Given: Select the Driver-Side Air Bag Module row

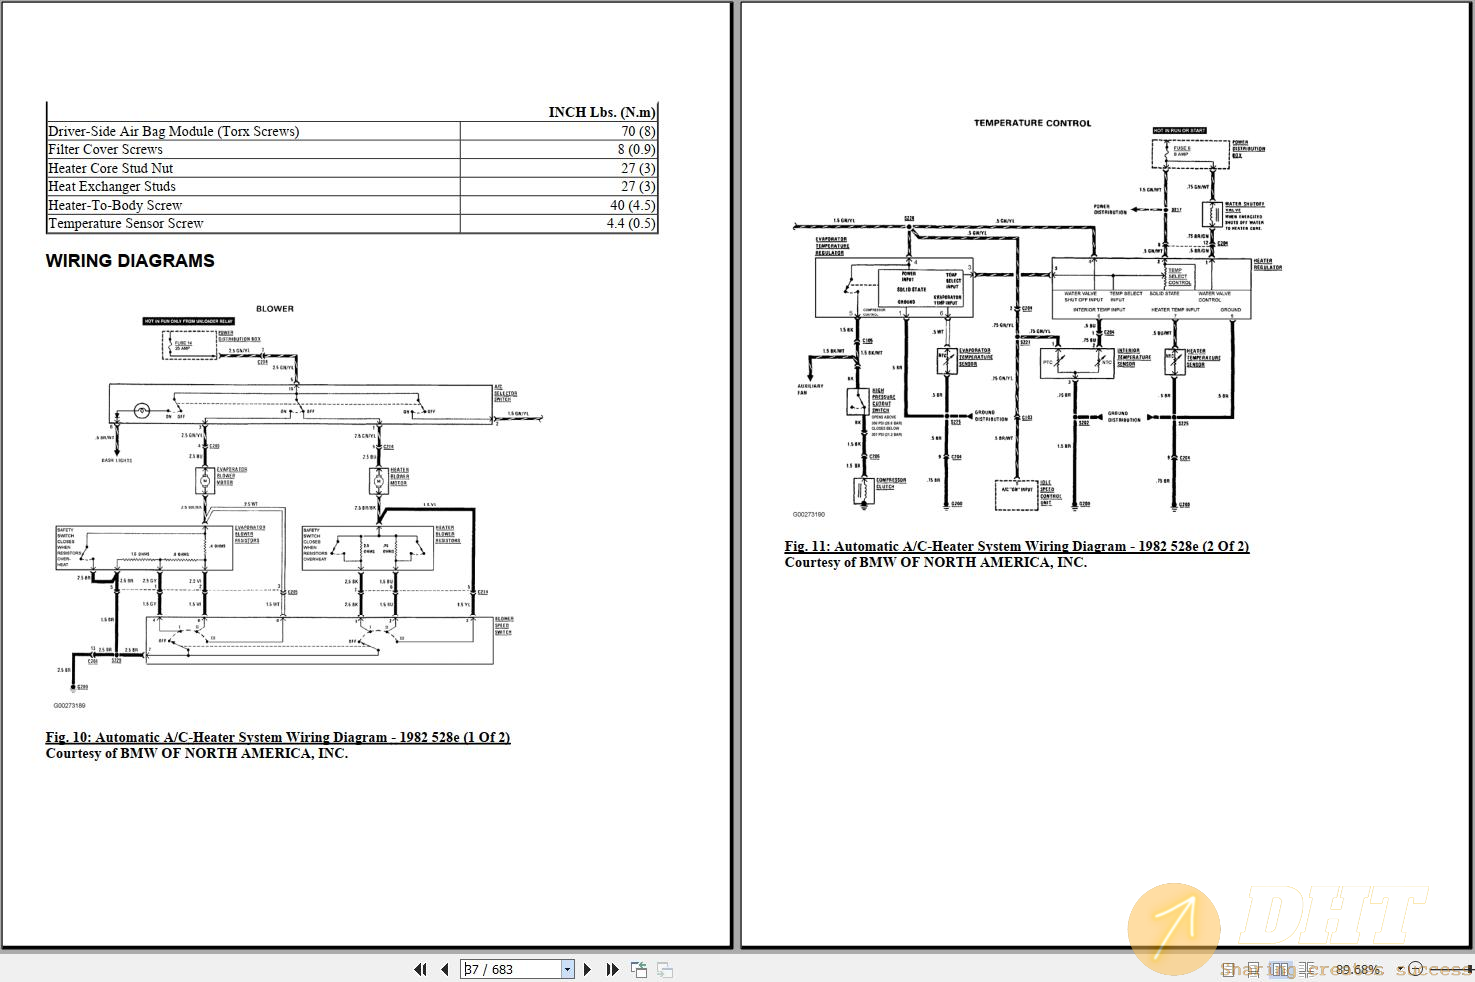Looking at the screenshot, I should click(x=352, y=131).
